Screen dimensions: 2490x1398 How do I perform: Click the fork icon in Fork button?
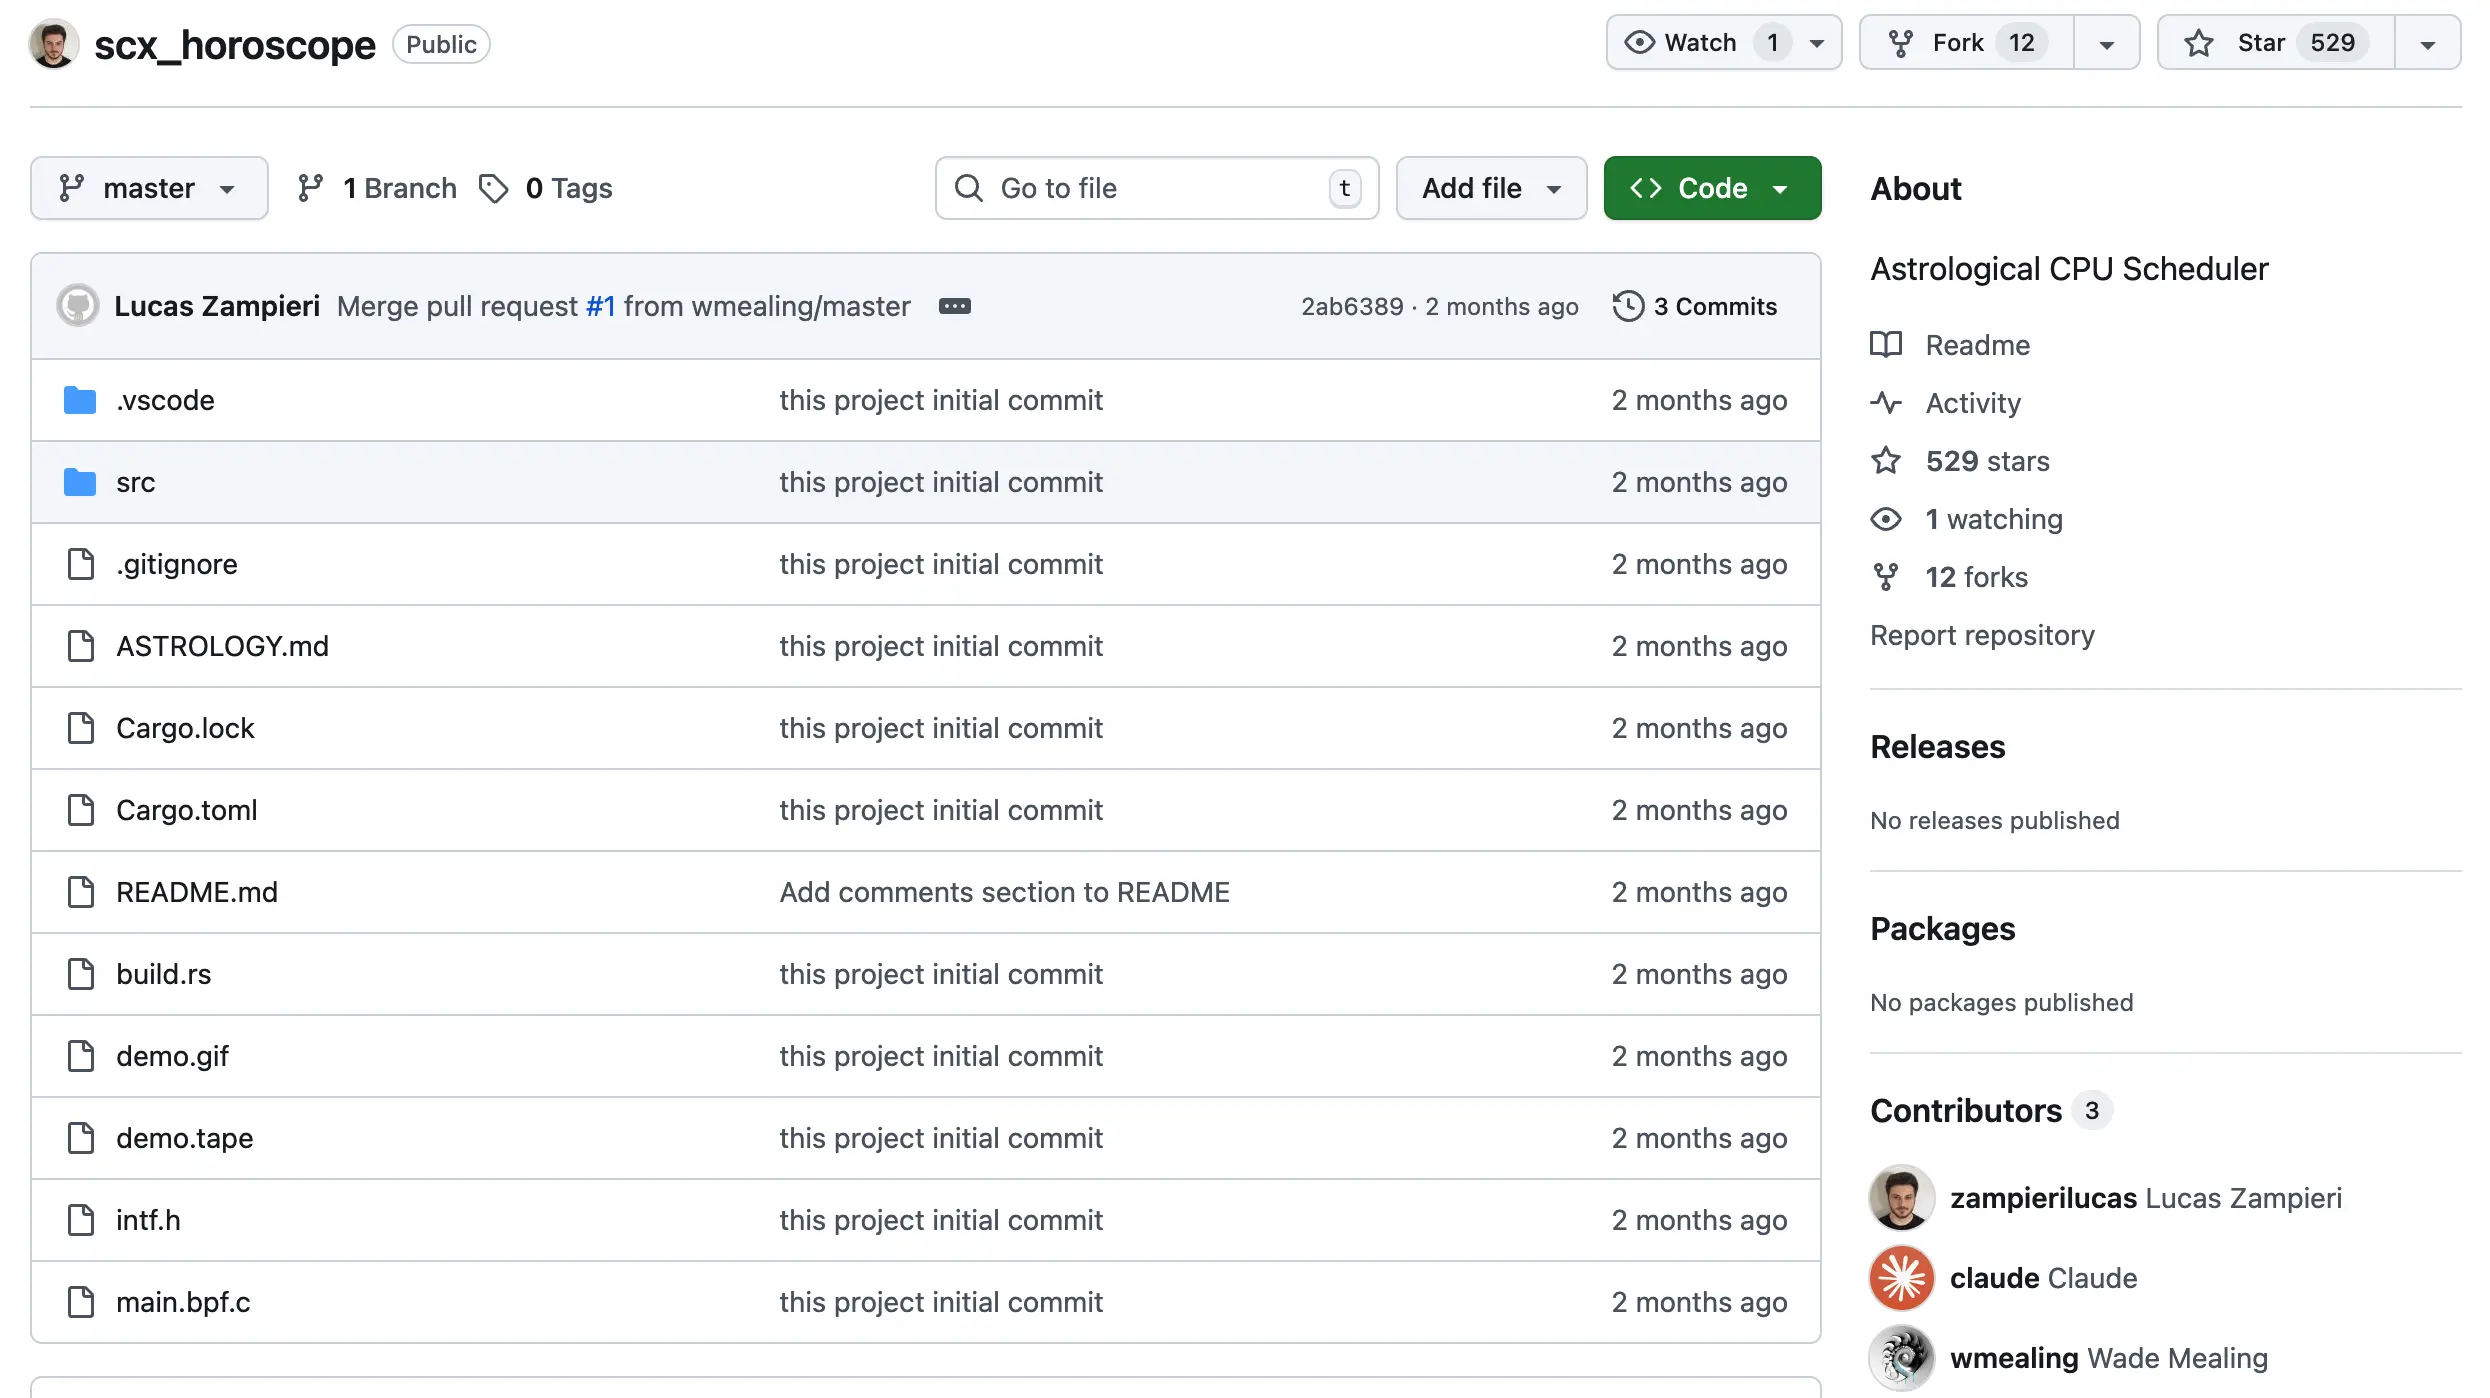[1900, 43]
